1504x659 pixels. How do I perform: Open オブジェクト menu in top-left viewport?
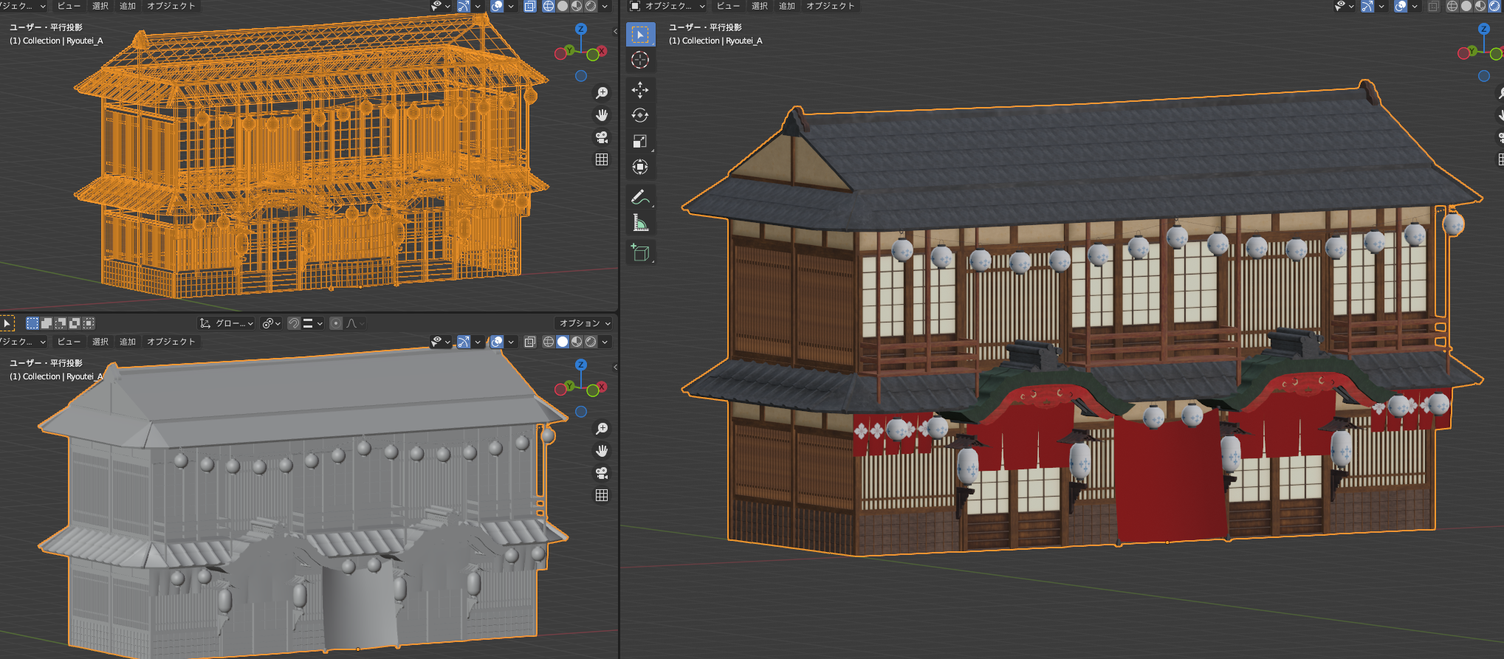[171, 6]
